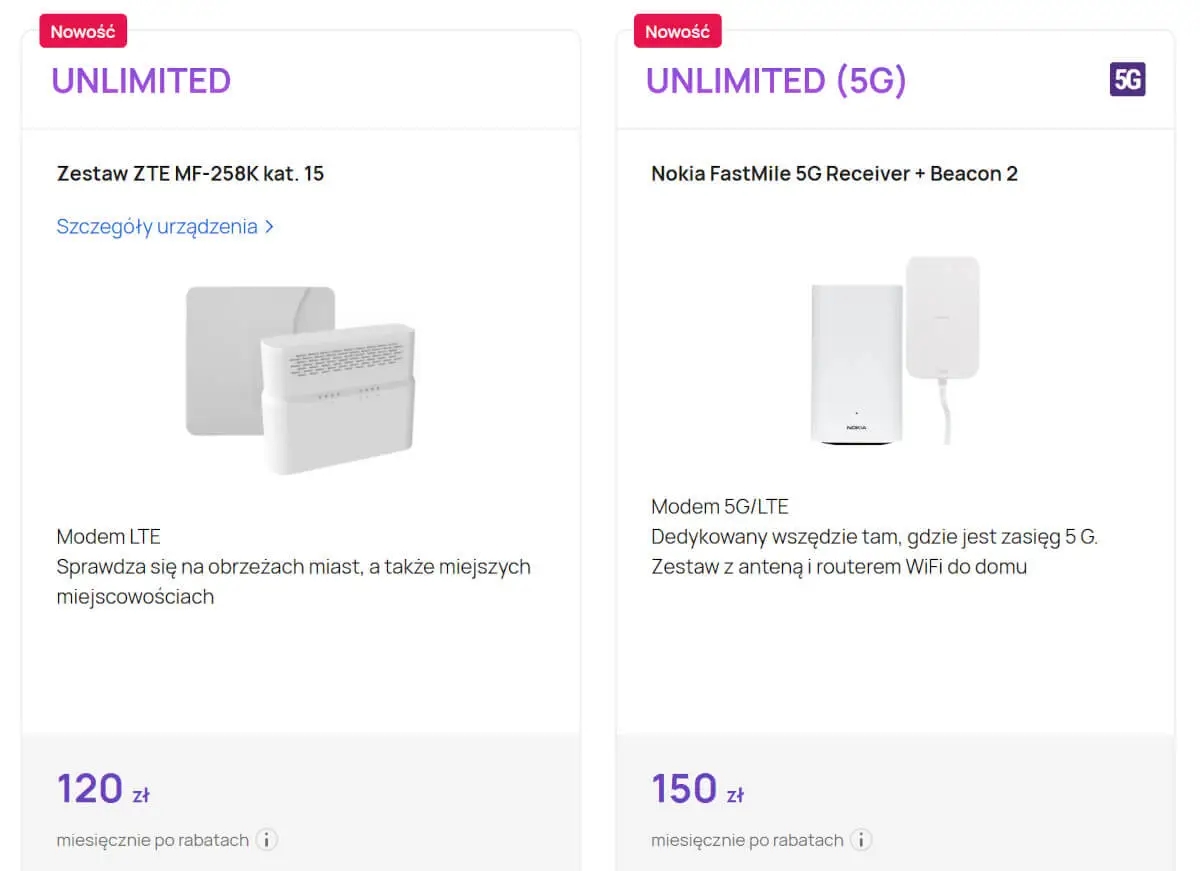Select the Nokia FastMile product image

pyautogui.click(x=890, y=350)
